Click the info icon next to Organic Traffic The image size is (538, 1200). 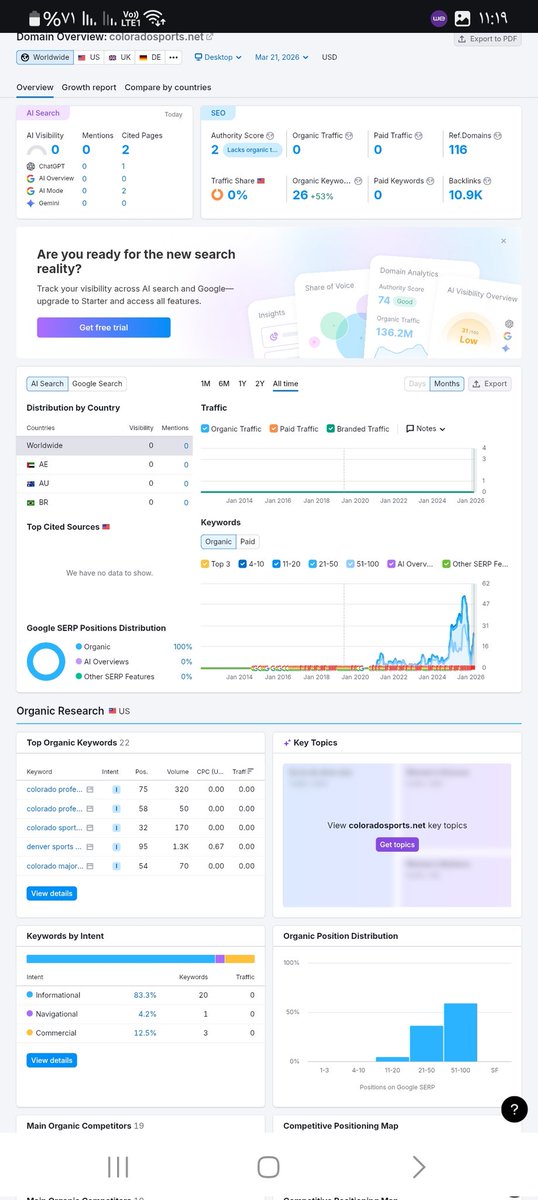350,135
